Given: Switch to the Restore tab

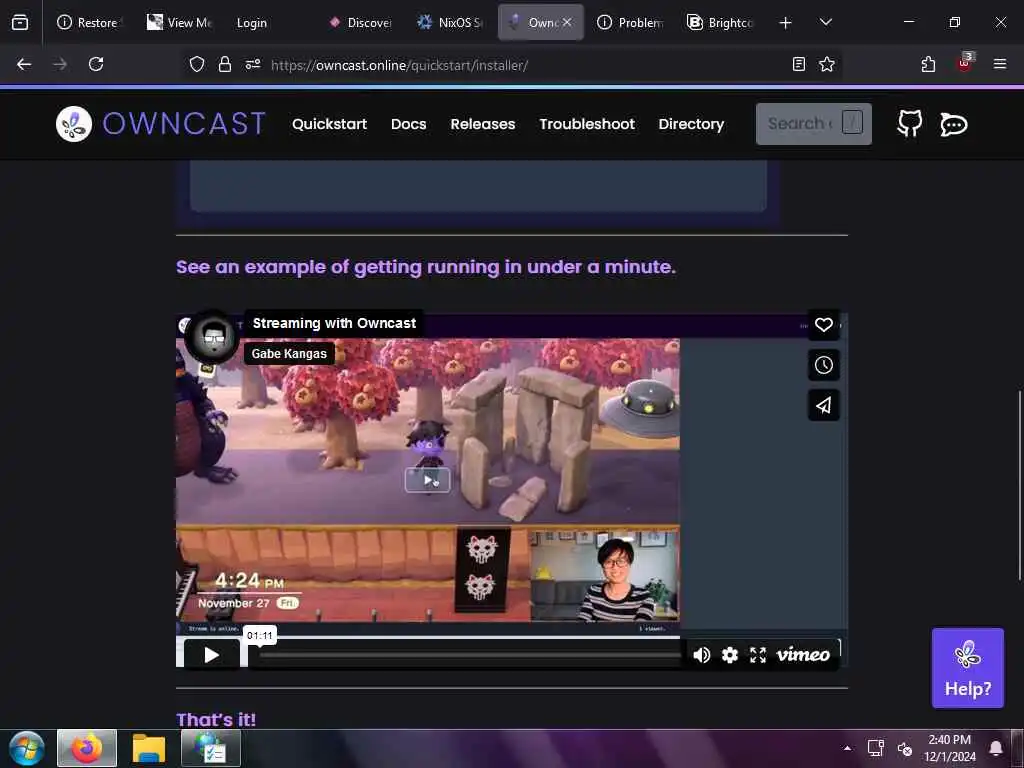Looking at the screenshot, I should point(88,23).
